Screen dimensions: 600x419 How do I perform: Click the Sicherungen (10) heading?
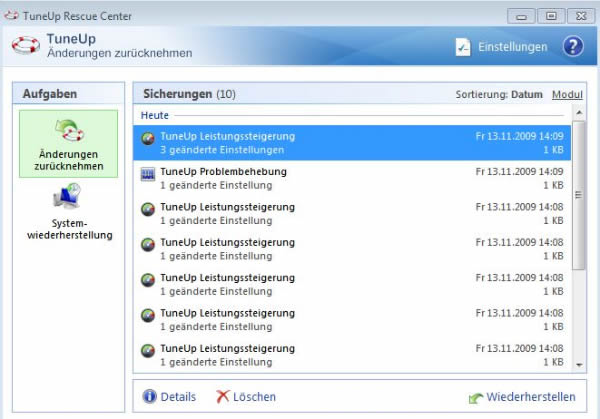[189, 94]
